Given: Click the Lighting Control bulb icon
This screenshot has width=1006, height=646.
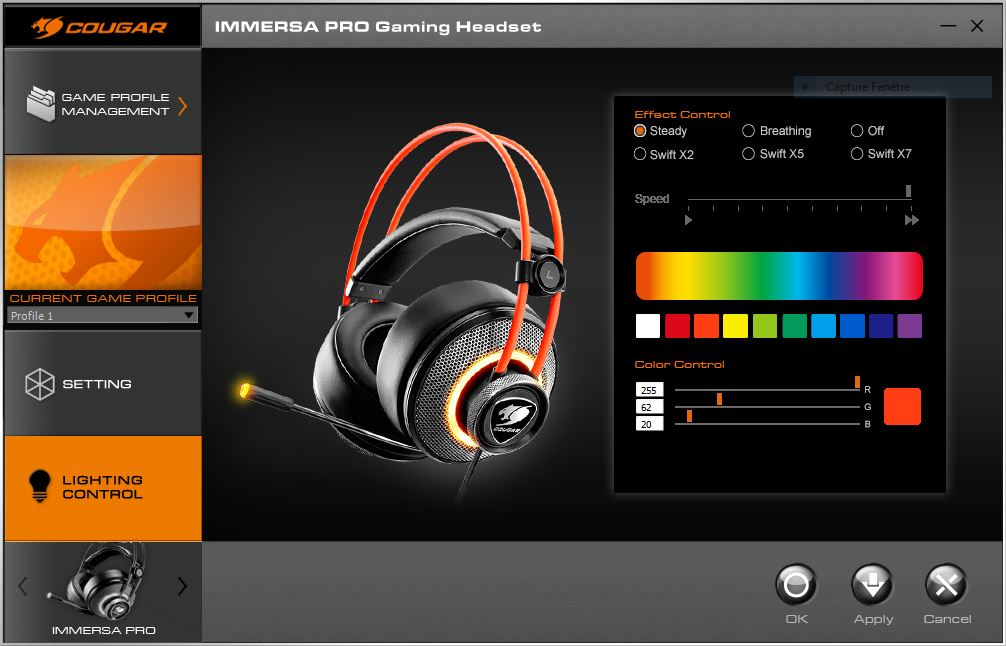Looking at the screenshot, I should (x=40, y=486).
